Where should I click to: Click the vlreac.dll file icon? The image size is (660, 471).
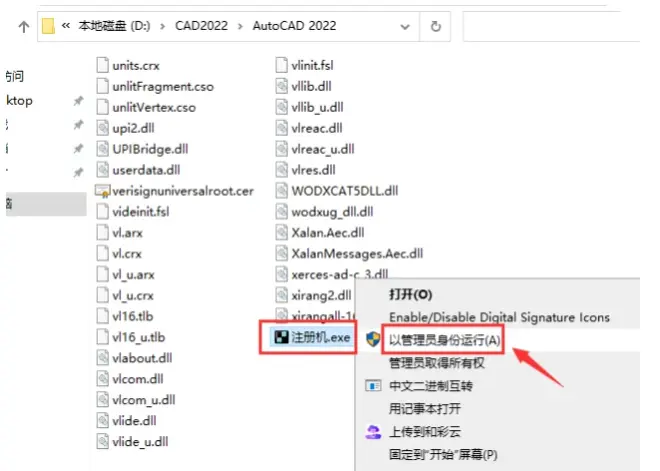[281, 128]
